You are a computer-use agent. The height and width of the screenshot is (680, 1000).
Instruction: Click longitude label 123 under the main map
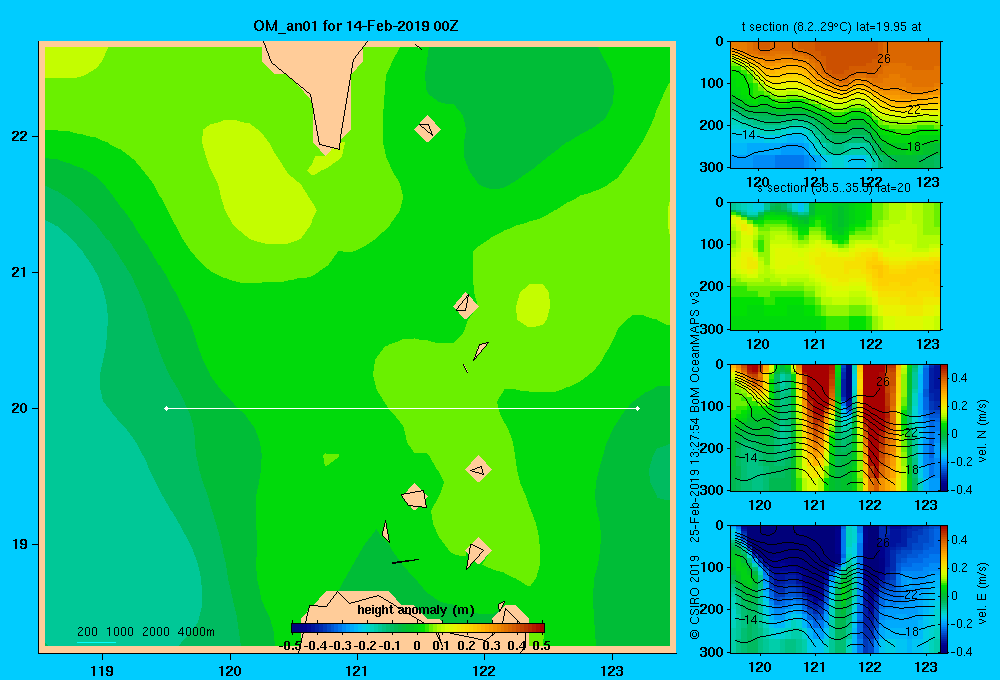pyautogui.click(x=612, y=671)
